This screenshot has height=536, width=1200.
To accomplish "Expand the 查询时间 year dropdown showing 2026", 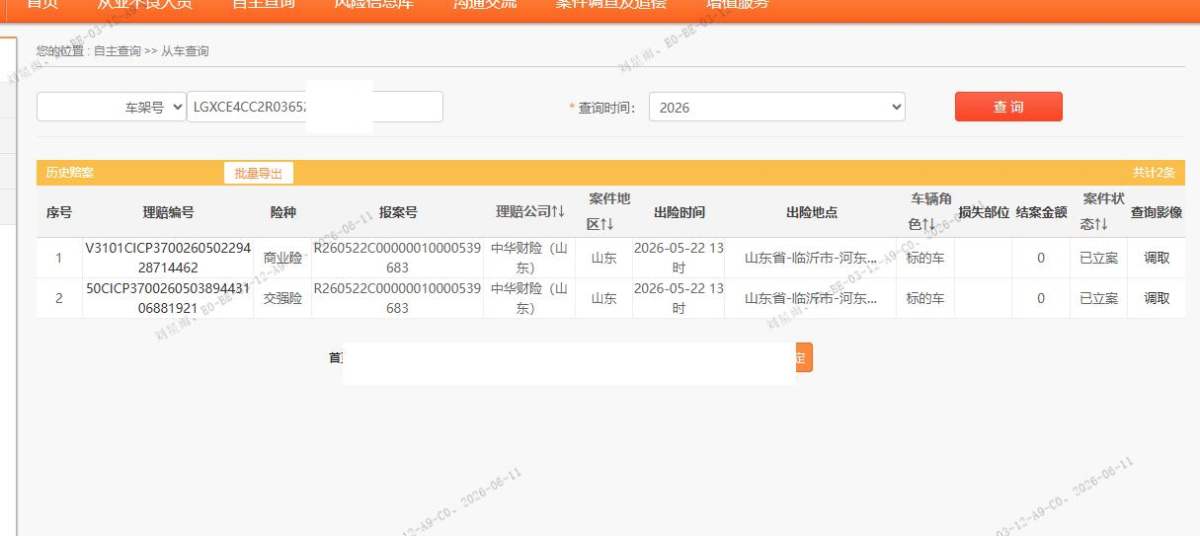I will pyautogui.click(x=777, y=107).
